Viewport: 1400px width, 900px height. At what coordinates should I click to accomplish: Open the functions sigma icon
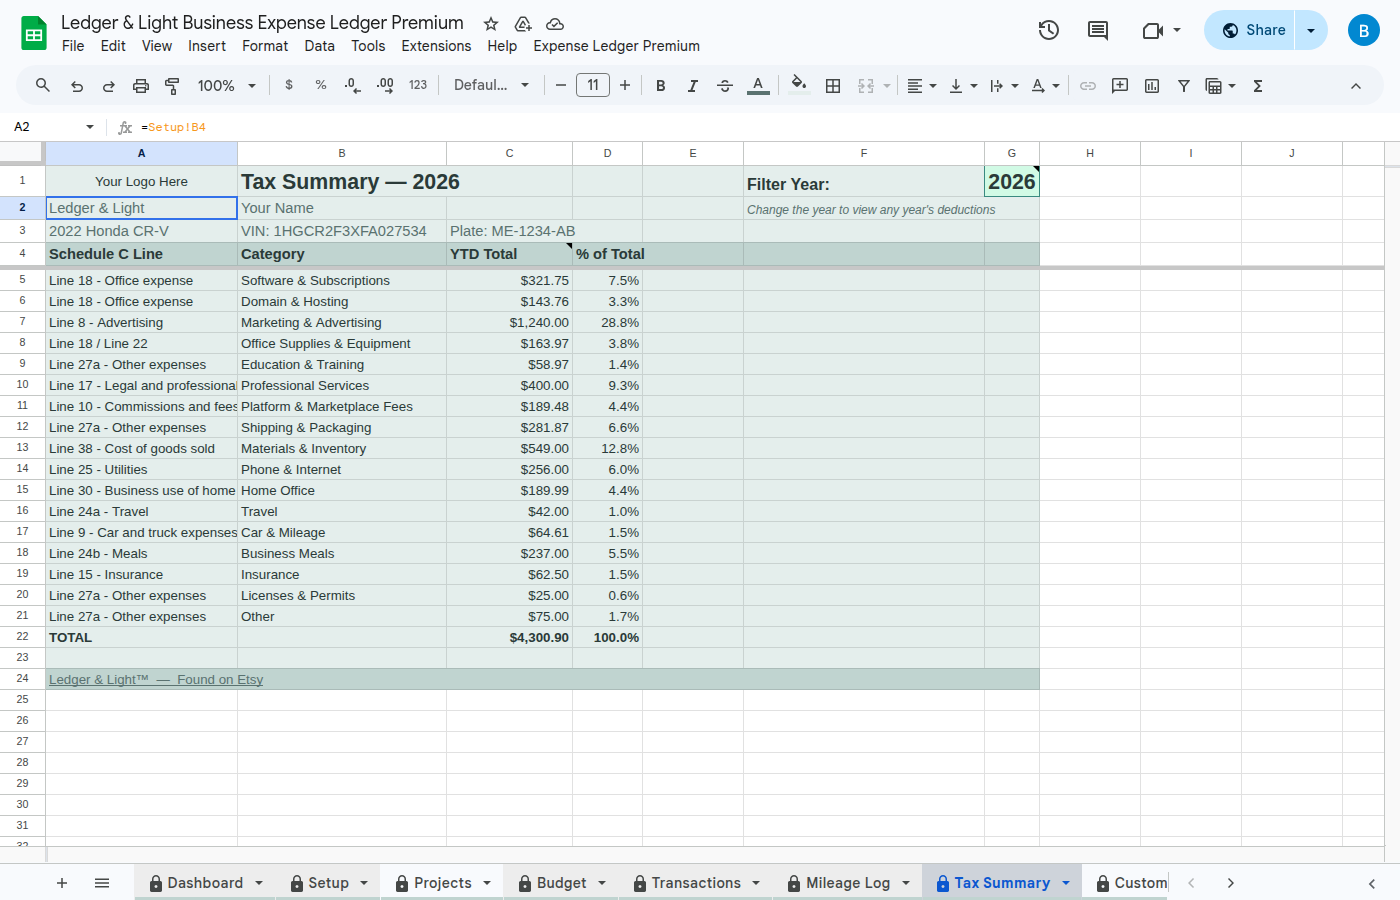1258,86
